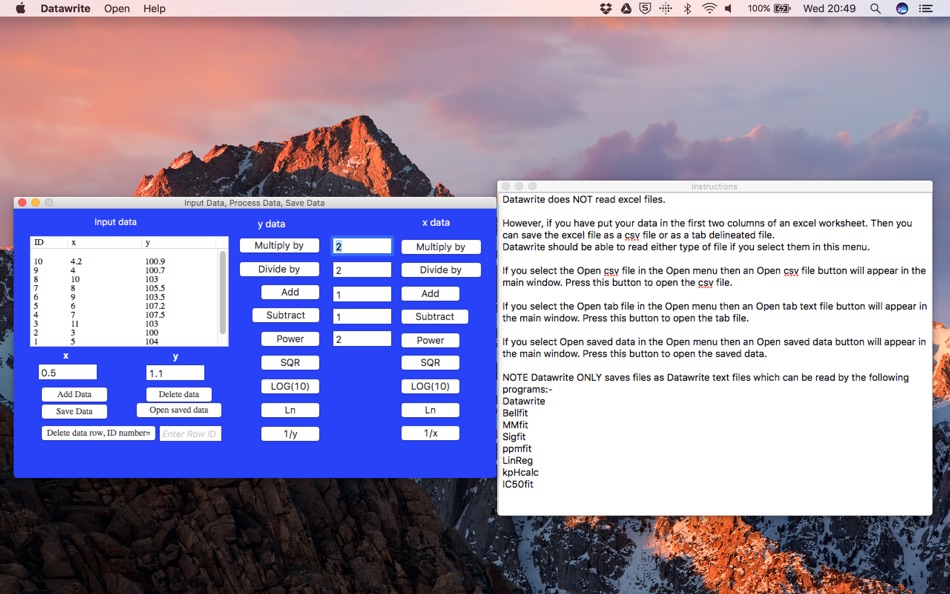The image size is (950, 594).
Task: Click x data Add button
Action: 430,293
